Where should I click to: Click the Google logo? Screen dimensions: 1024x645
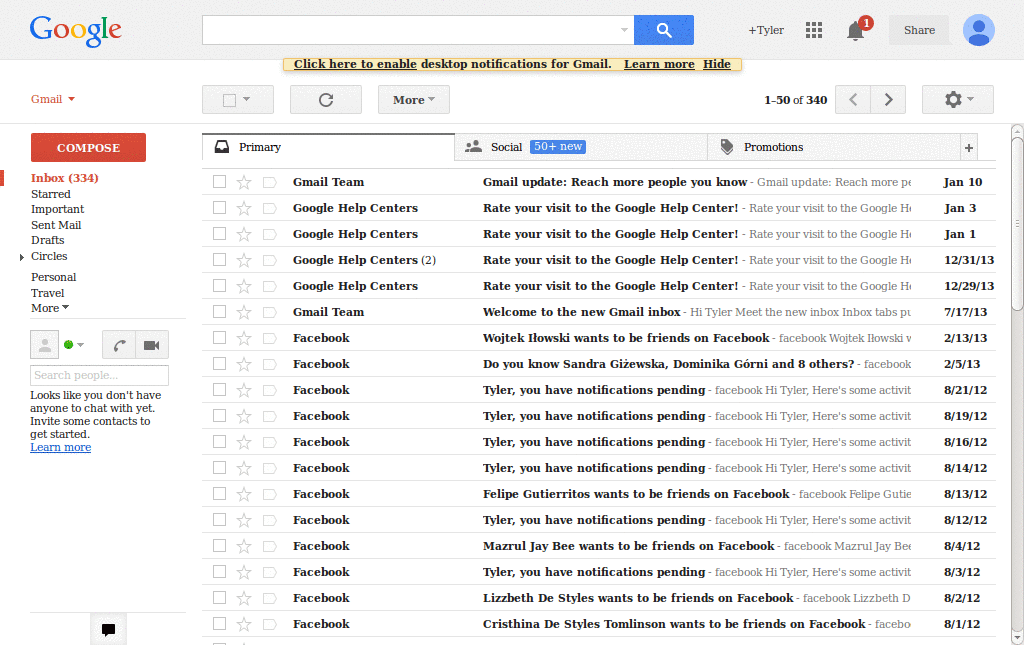[x=75, y=30]
